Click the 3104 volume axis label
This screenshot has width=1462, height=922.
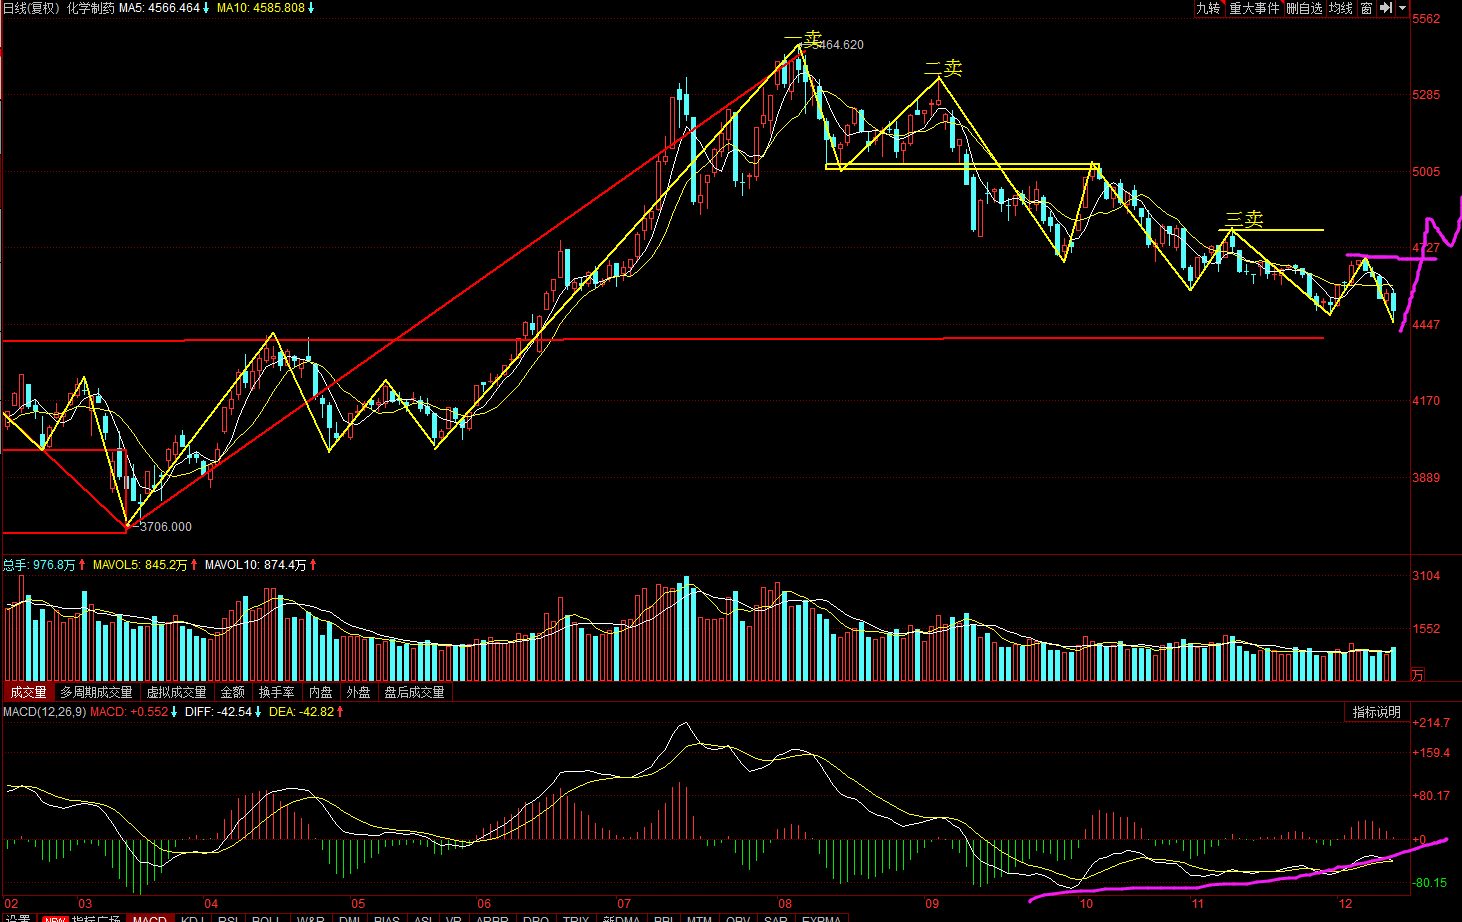click(x=1426, y=576)
